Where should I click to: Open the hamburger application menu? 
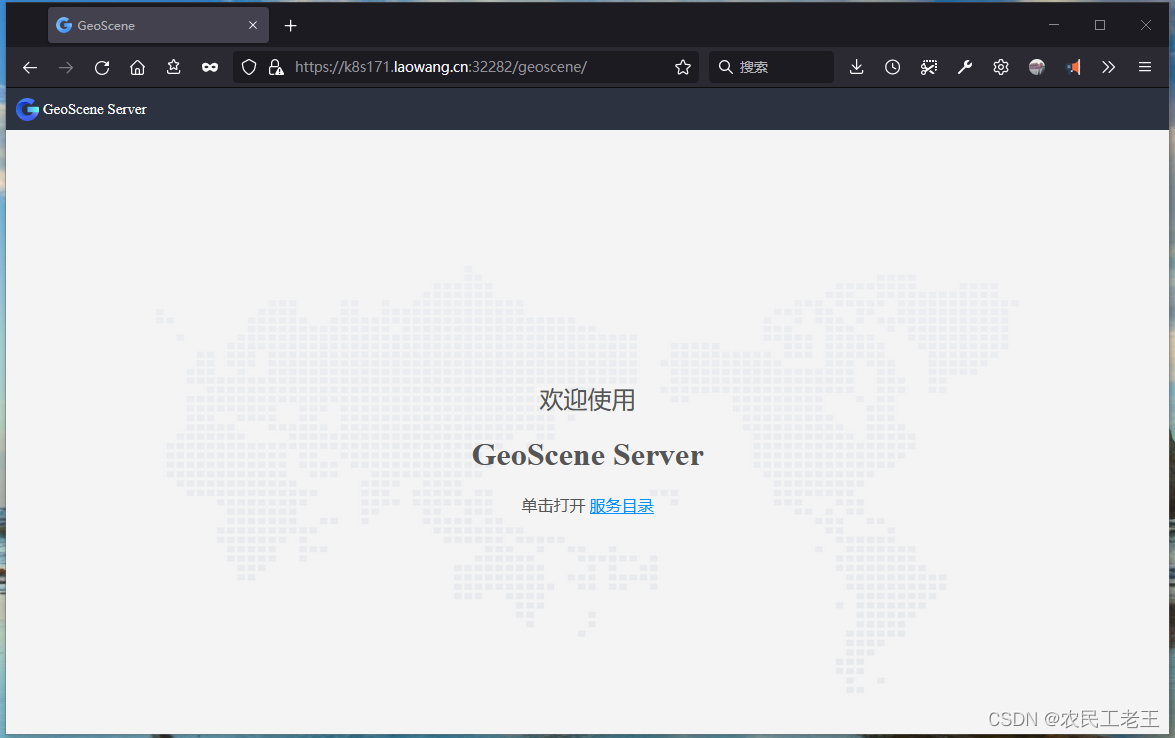tap(1143, 67)
